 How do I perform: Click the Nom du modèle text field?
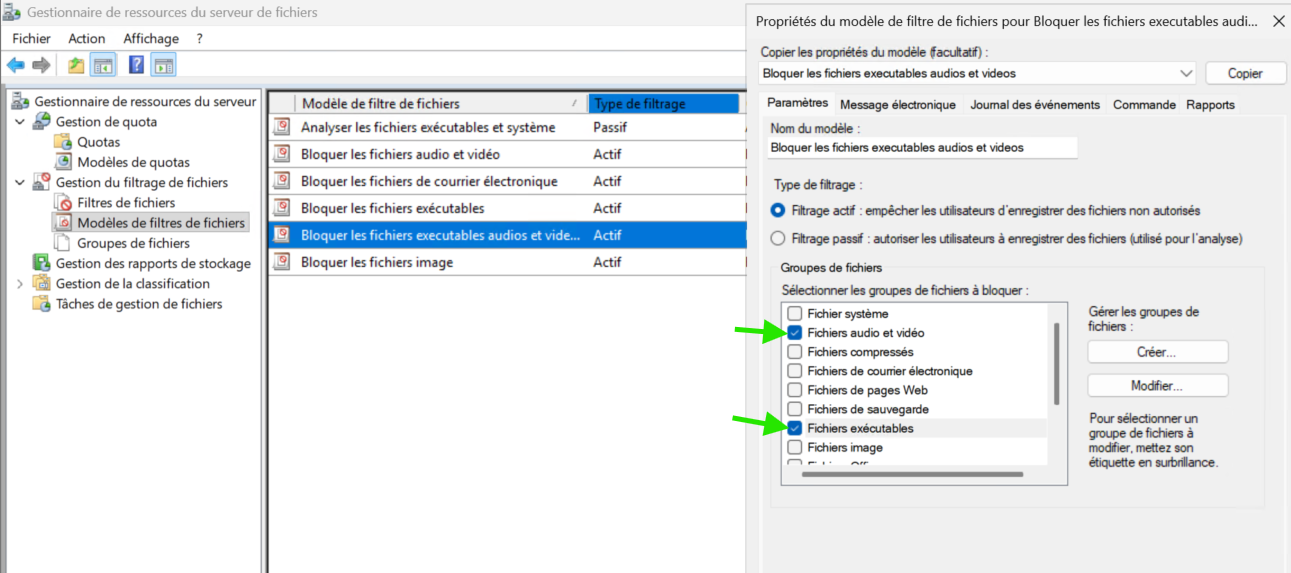[x=922, y=148]
